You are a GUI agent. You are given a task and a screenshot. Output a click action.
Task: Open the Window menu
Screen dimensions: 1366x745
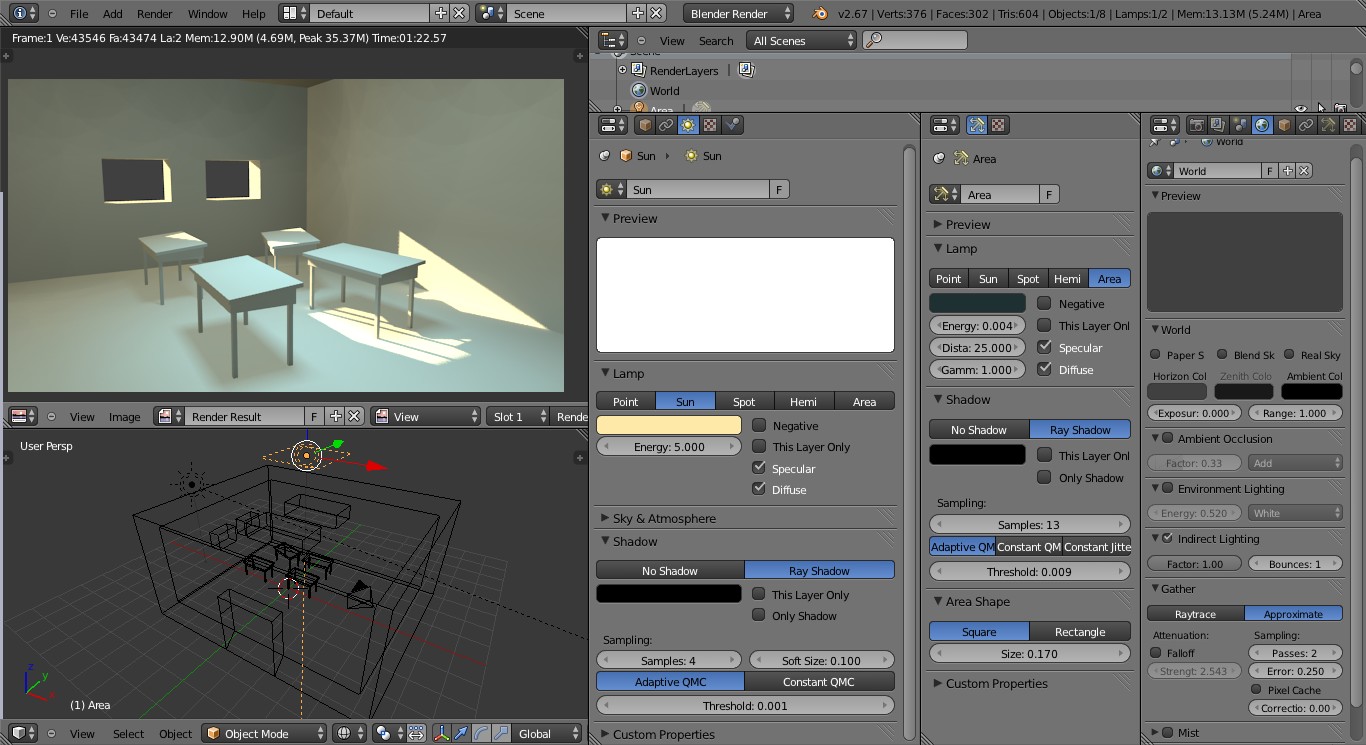tap(208, 13)
